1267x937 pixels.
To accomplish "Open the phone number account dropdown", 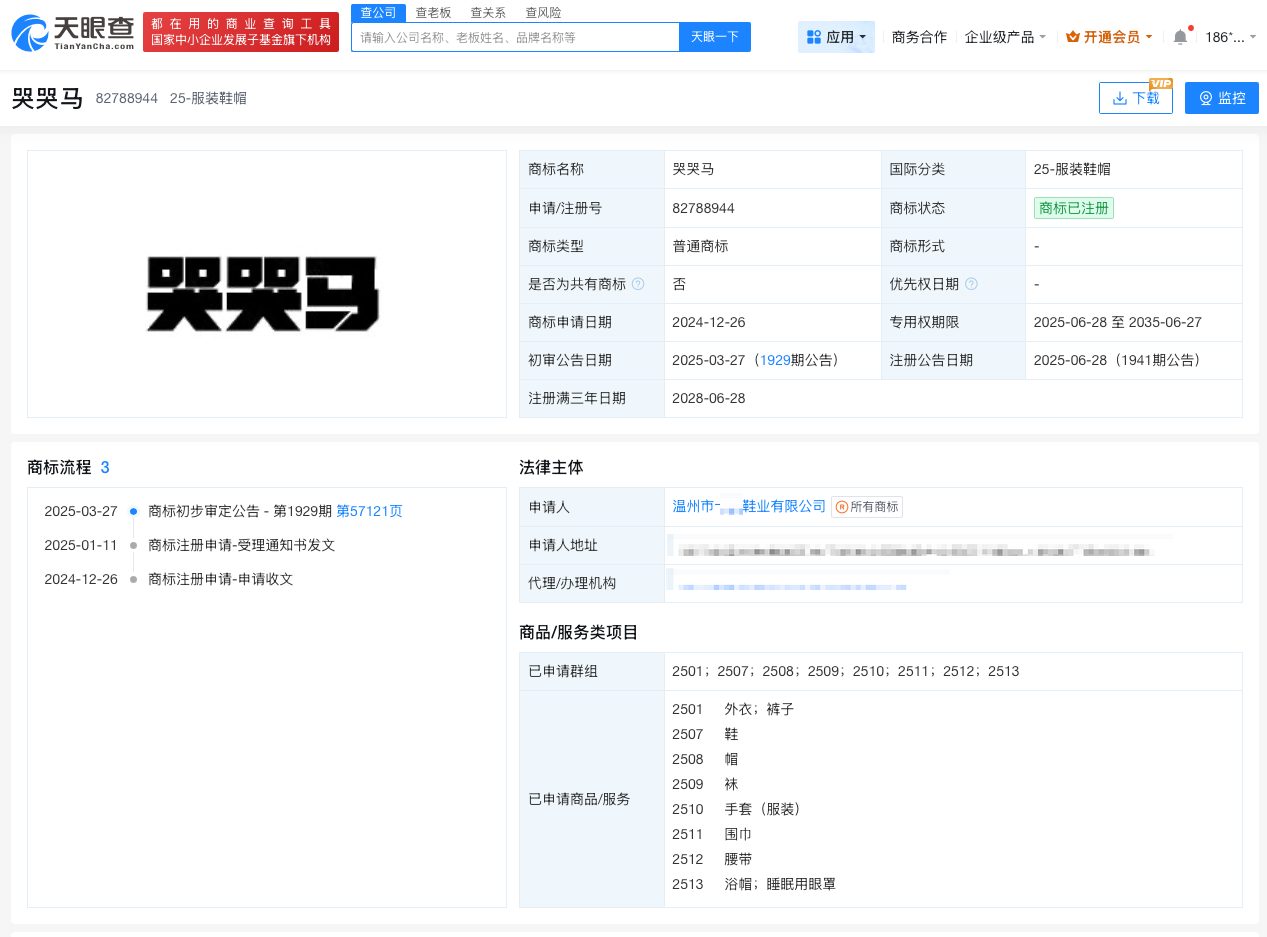I will click(x=1227, y=36).
